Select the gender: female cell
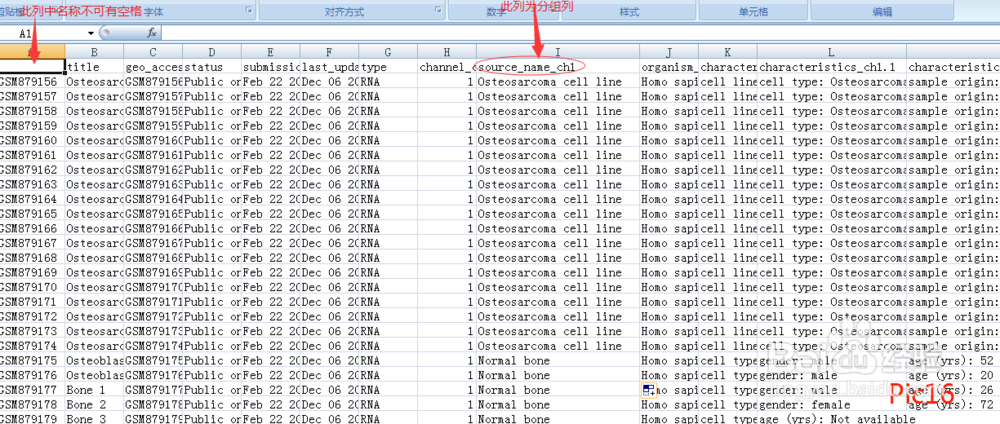This screenshot has width=1000, height=424. pyautogui.click(x=831, y=404)
